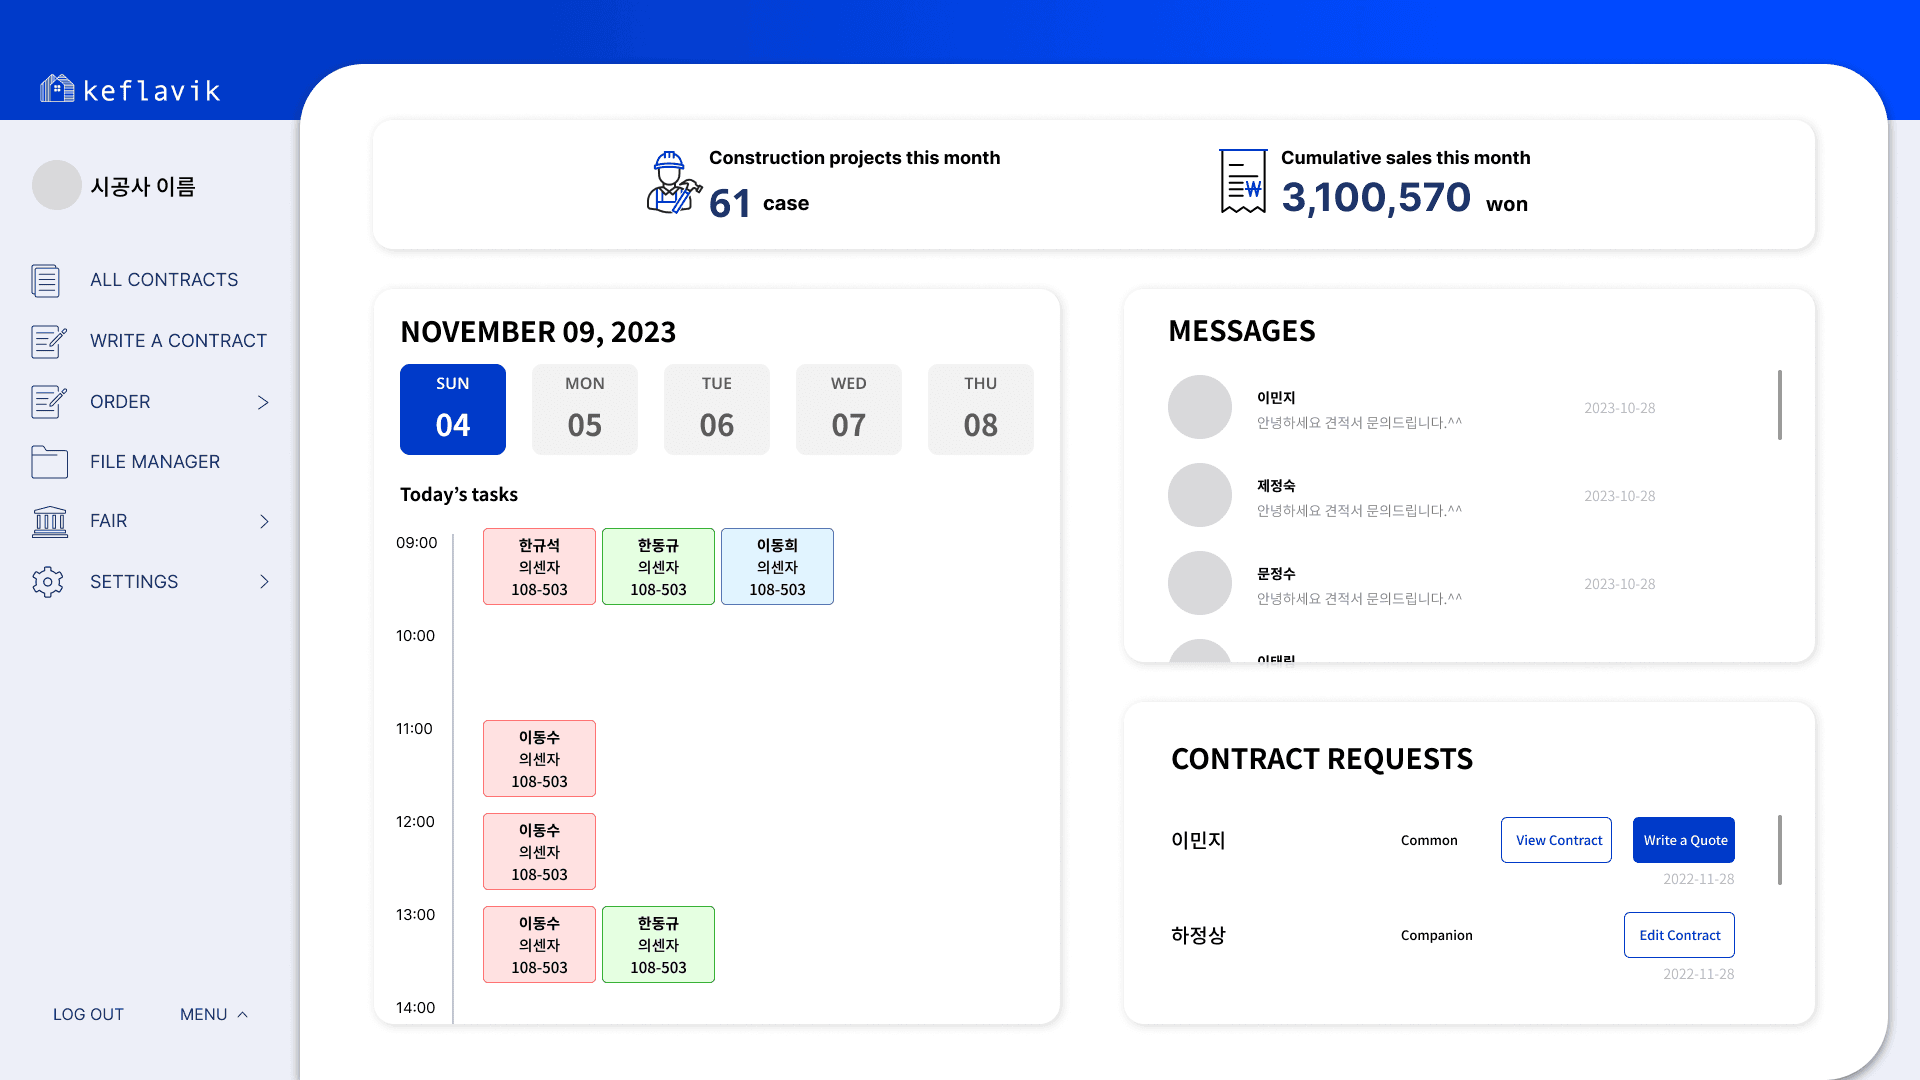Screen dimensions: 1920x1080
Task: Select the WED 07 date tab
Action: 848,409
